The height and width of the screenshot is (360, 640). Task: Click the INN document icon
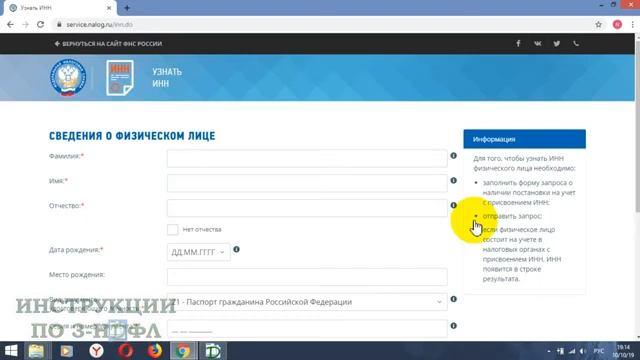pos(120,78)
